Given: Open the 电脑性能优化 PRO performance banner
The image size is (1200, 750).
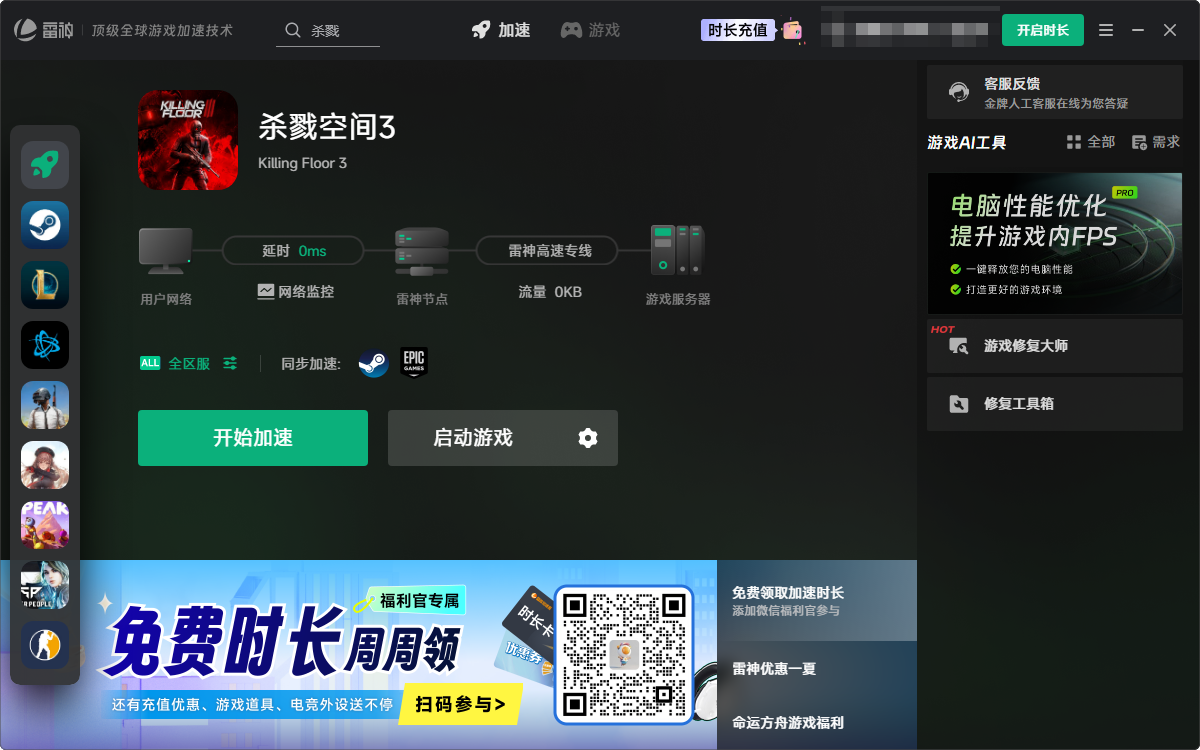Looking at the screenshot, I should pyautogui.click(x=1054, y=243).
